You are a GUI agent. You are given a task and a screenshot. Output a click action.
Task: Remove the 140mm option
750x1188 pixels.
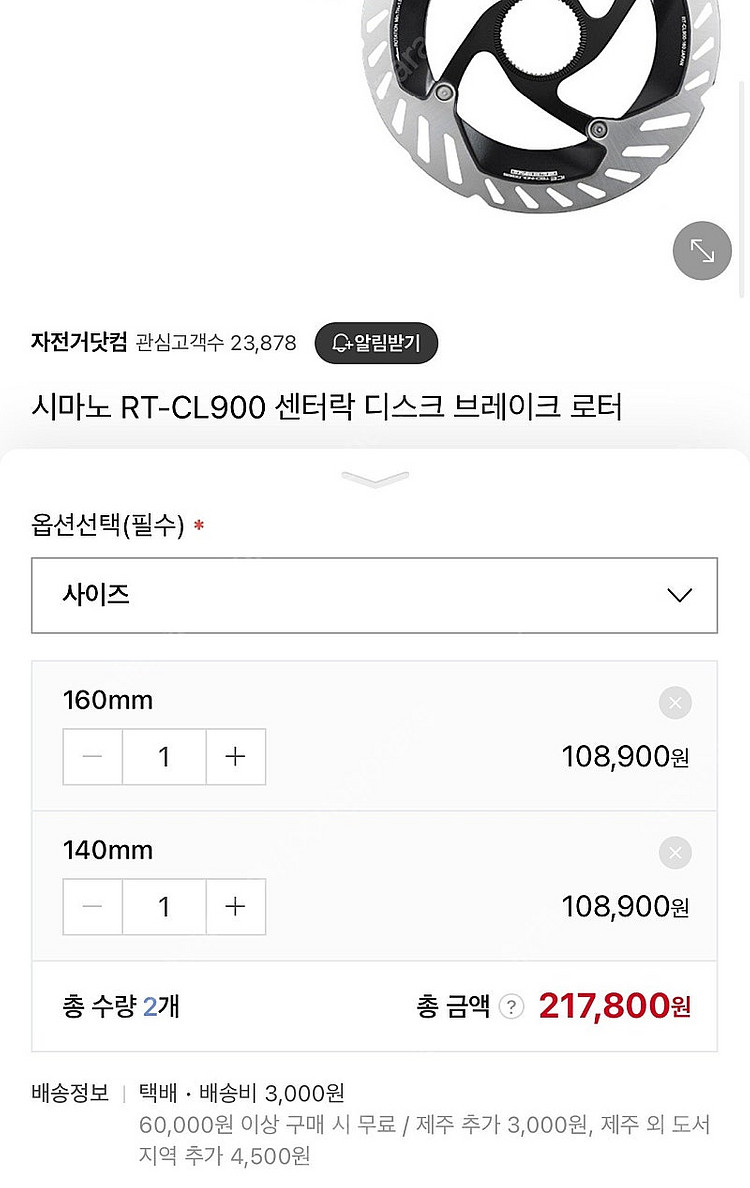point(675,853)
